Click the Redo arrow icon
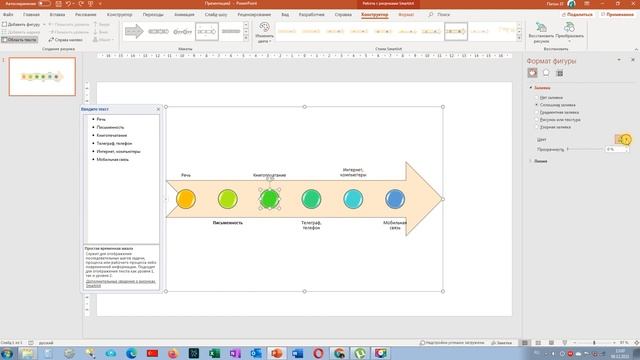The width and height of the screenshot is (640, 360). click(81, 4)
